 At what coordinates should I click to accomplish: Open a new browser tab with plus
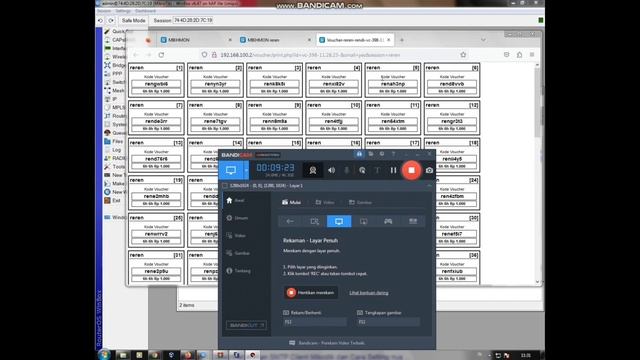(402, 40)
